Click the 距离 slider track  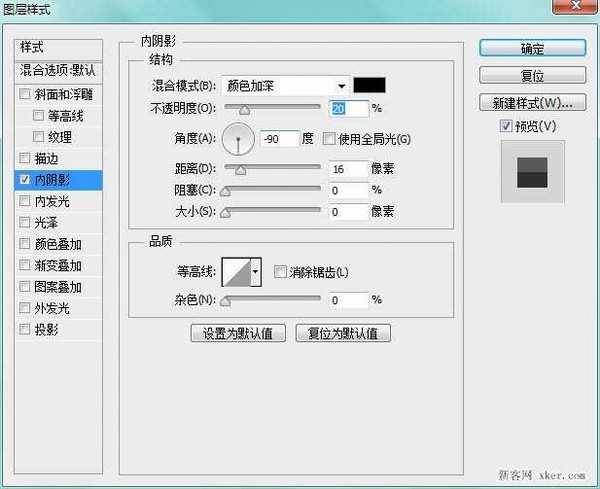tap(272, 167)
